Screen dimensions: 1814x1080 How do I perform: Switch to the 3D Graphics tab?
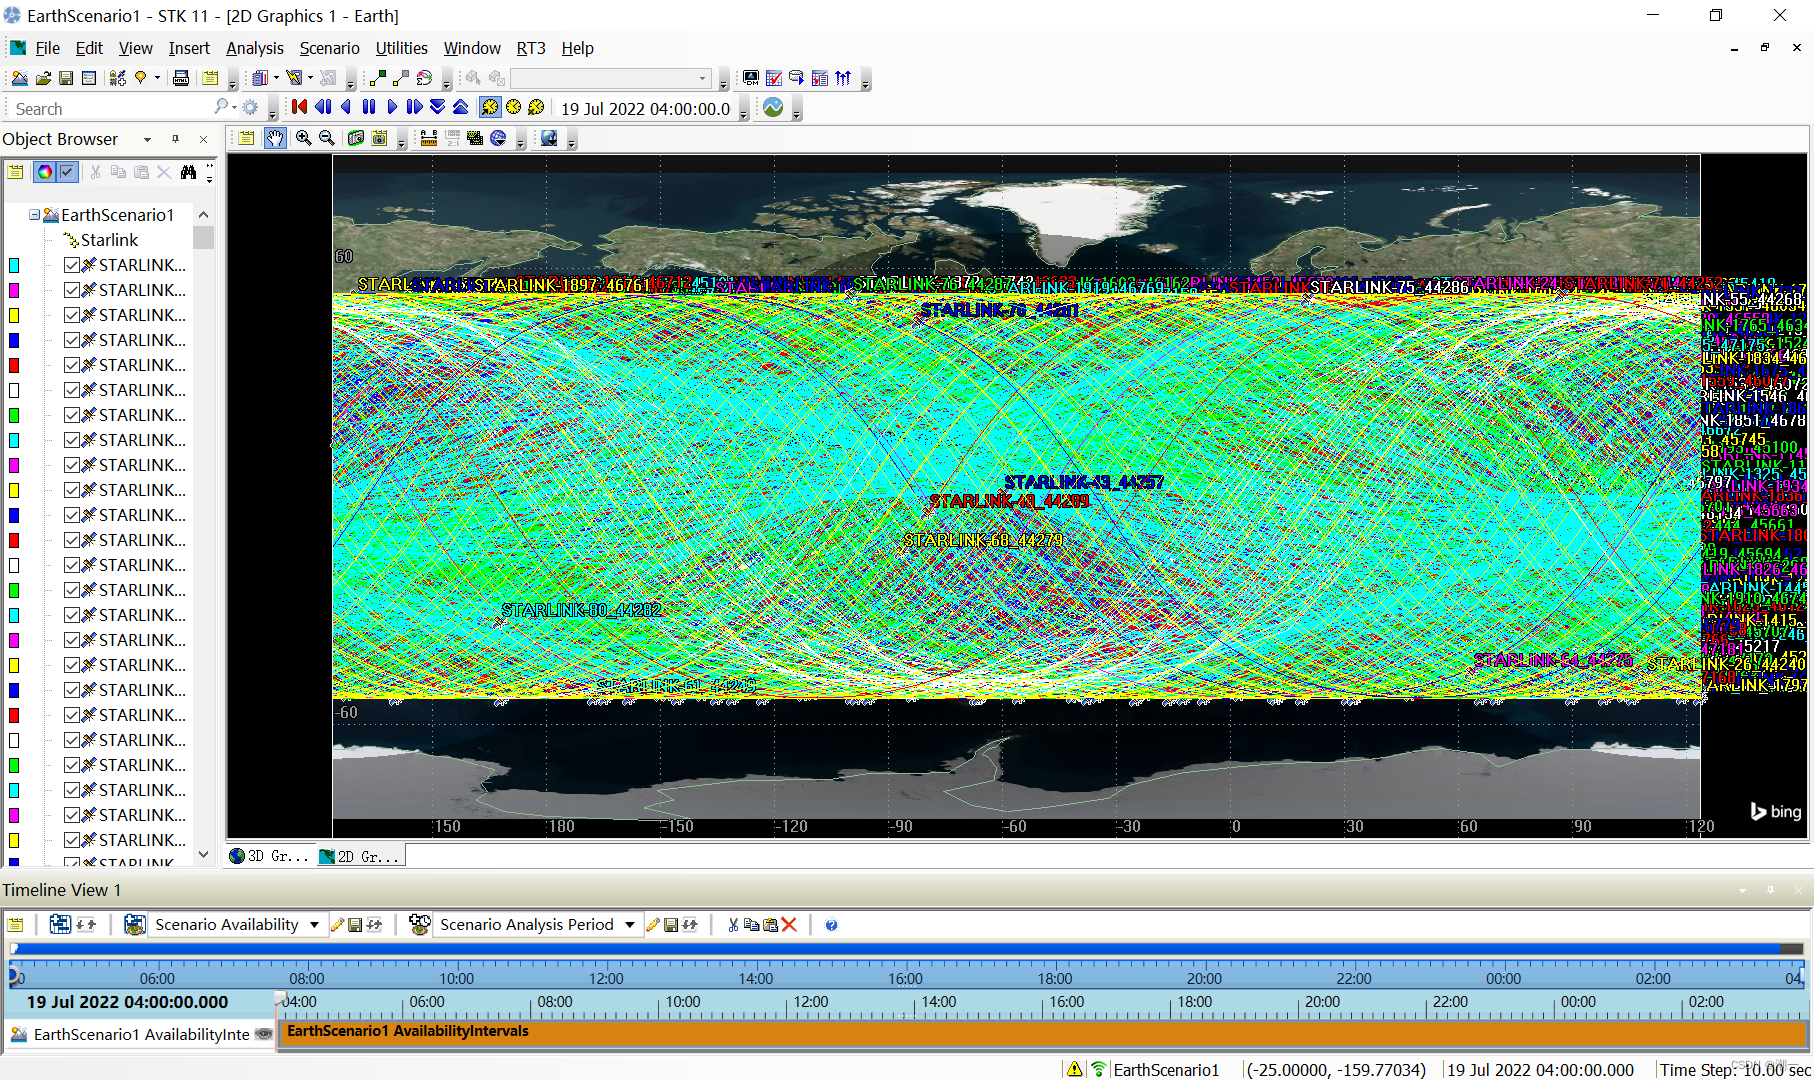(x=269, y=856)
